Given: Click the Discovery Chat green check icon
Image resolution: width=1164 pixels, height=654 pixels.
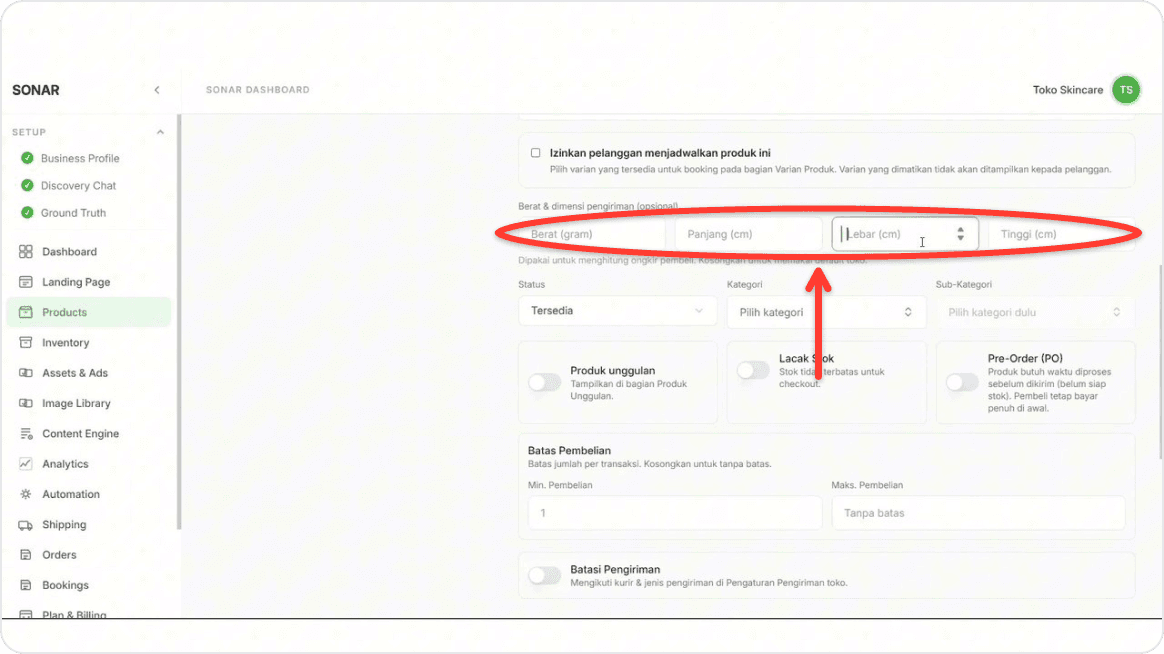Looking at the screenshot, I should click(x=27, y=186).
